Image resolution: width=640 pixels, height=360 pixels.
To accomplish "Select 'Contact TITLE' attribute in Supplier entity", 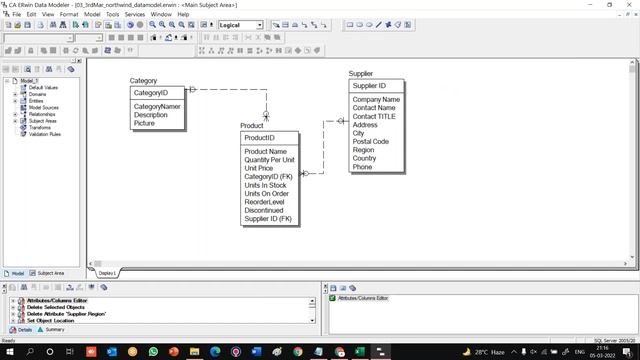I will (x=374, y=116).
